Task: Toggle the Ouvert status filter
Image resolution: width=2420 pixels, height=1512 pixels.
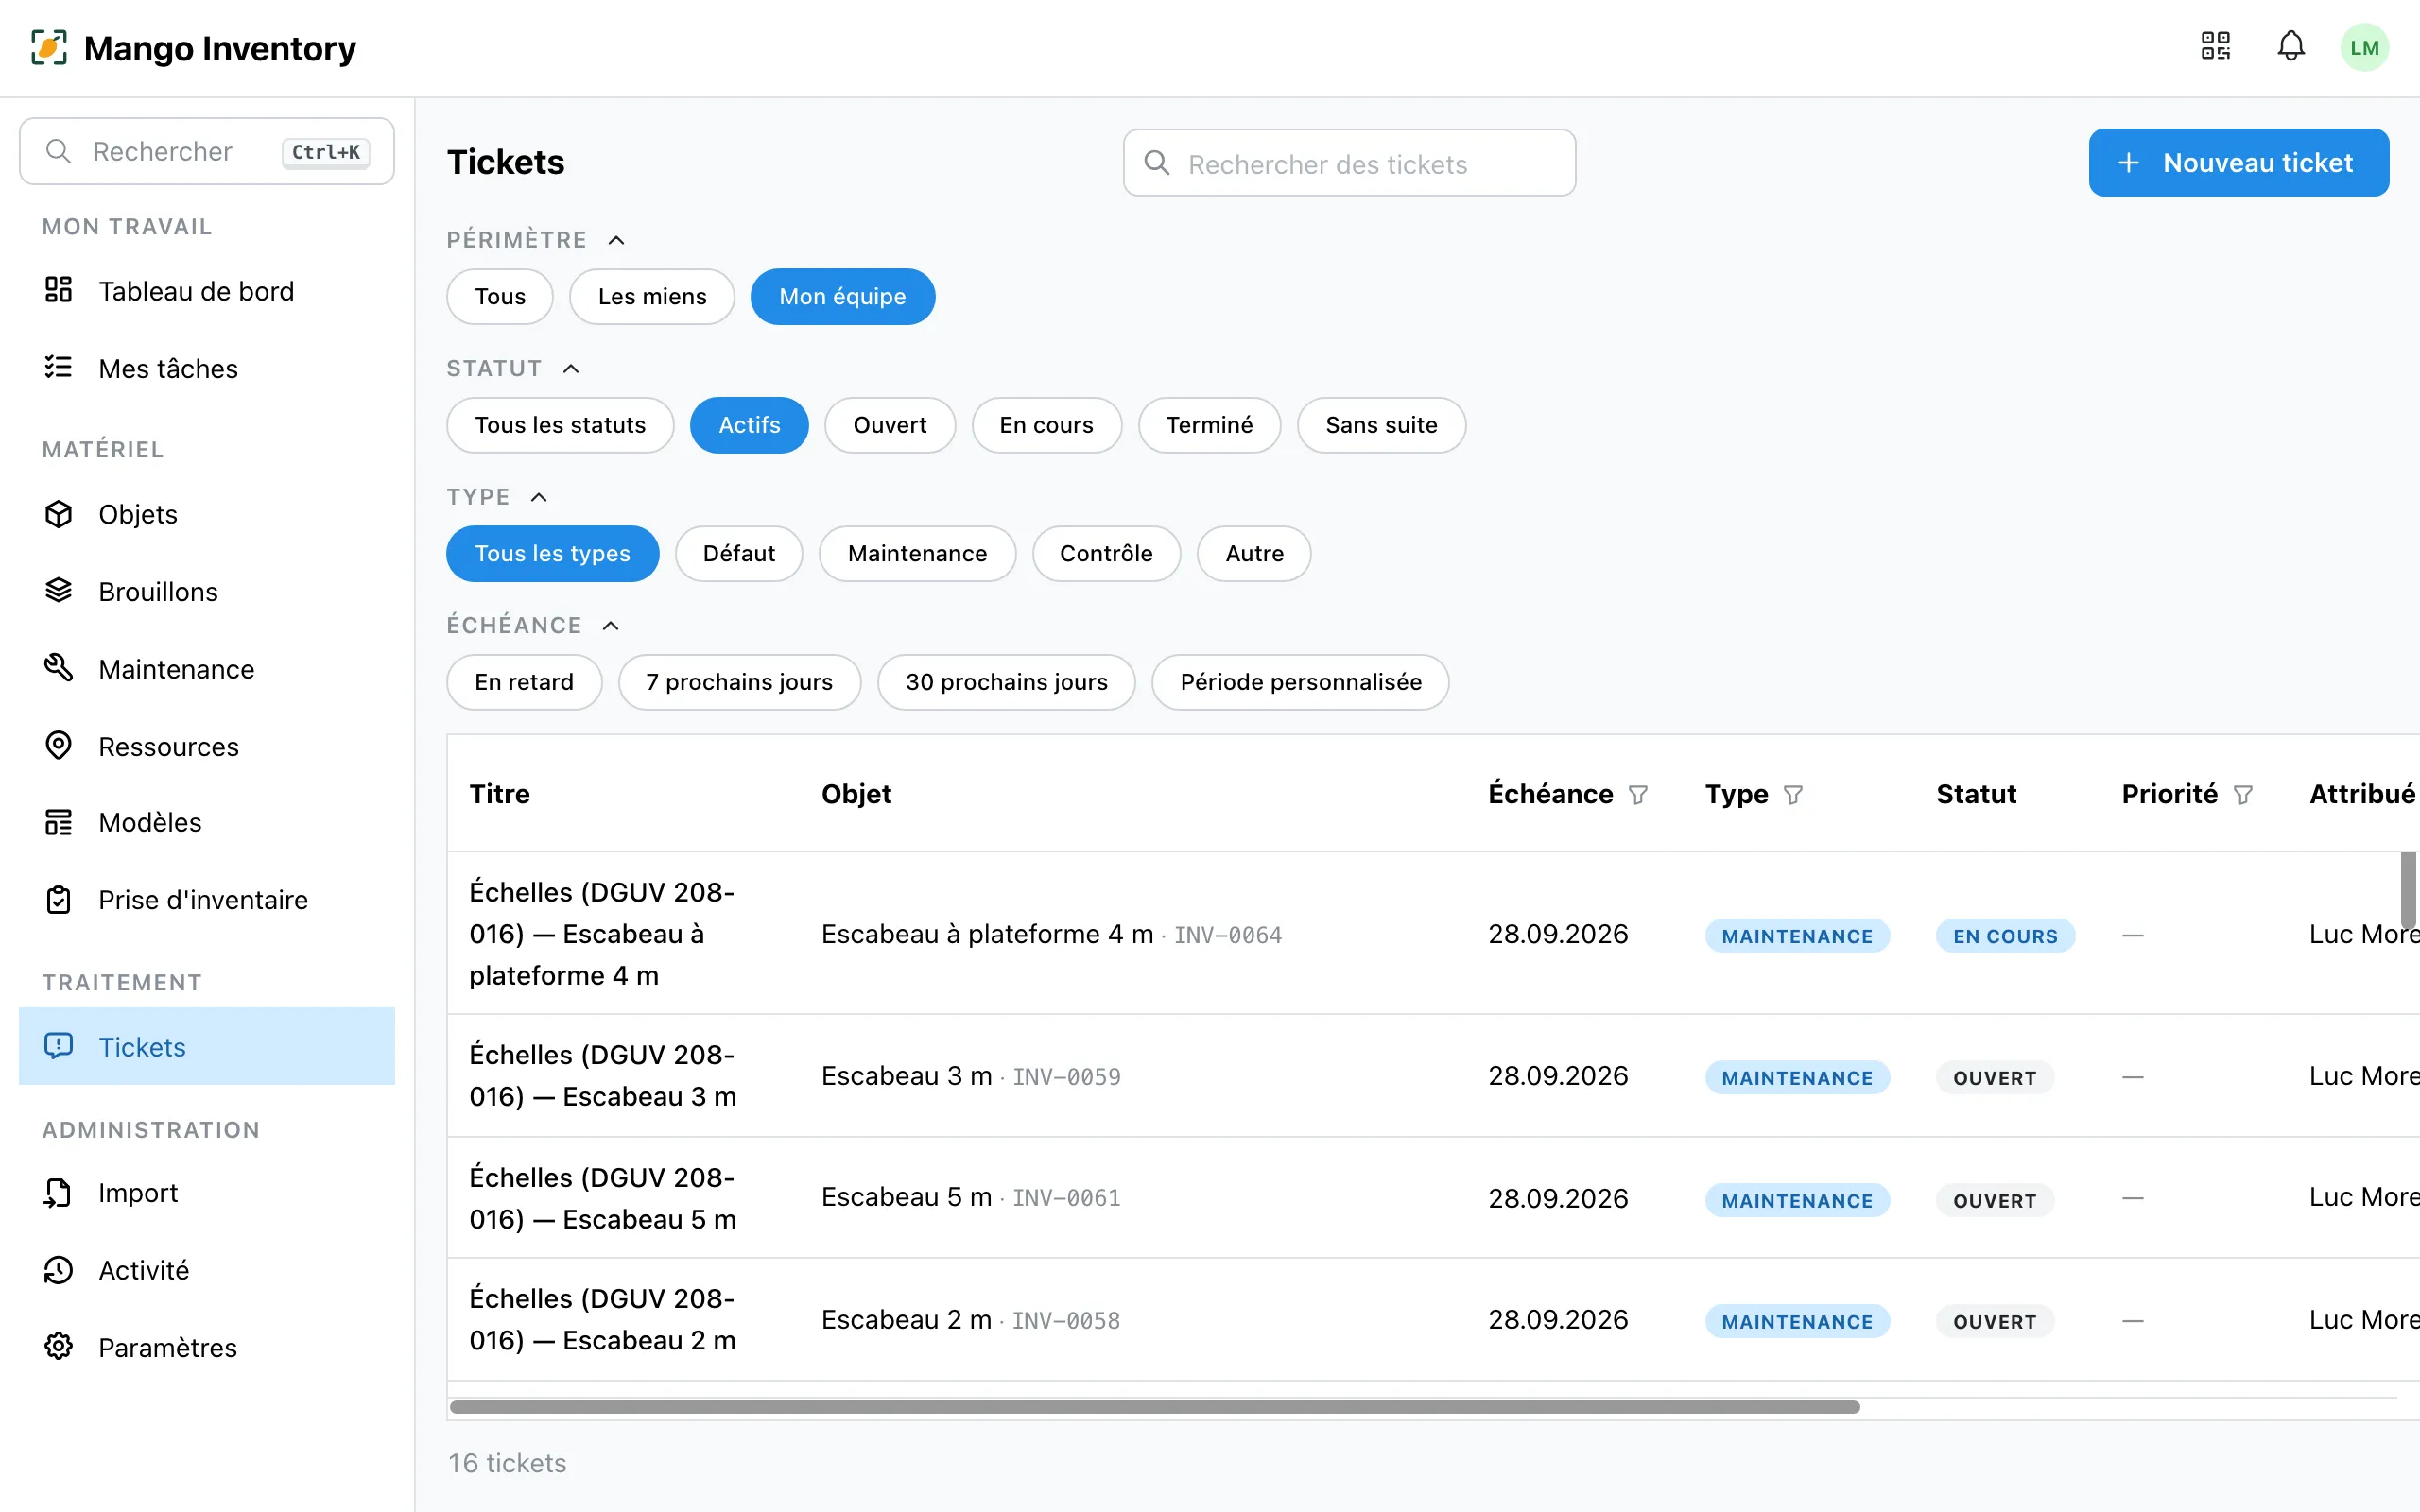Action: (890, 425)
